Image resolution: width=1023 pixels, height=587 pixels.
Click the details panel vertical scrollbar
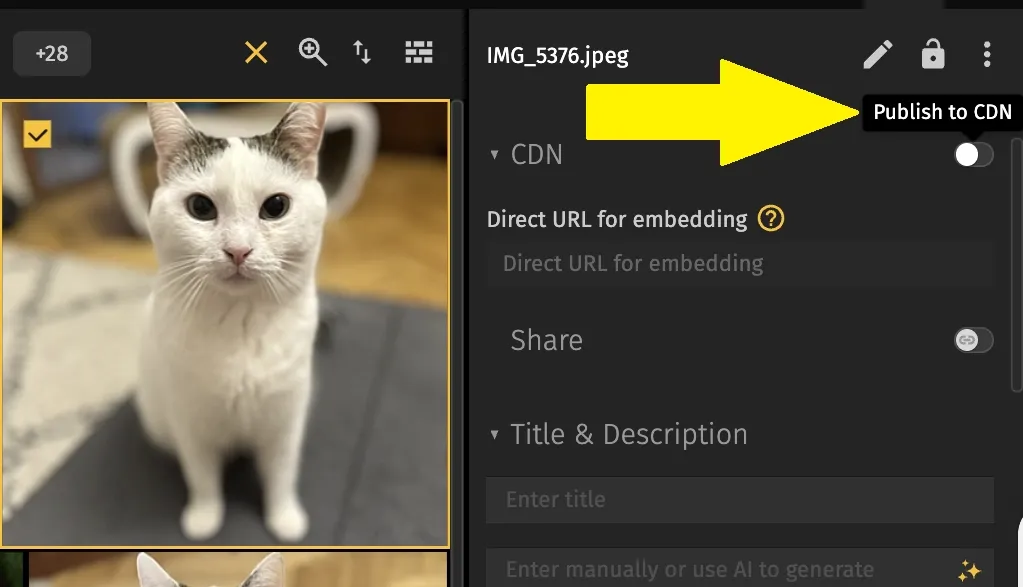[1016, 264]
